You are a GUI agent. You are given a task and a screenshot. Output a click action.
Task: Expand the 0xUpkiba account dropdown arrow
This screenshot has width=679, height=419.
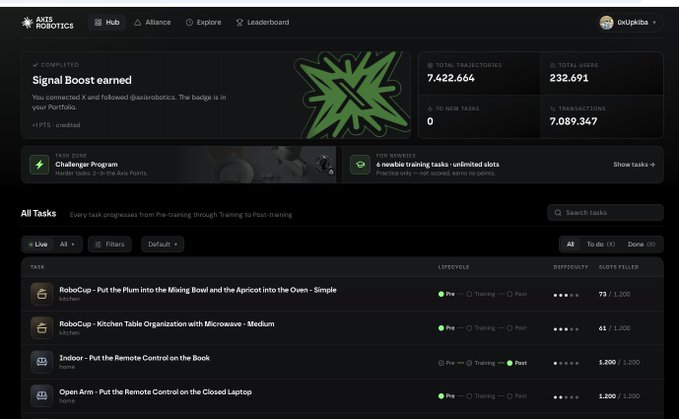point(654,23)
